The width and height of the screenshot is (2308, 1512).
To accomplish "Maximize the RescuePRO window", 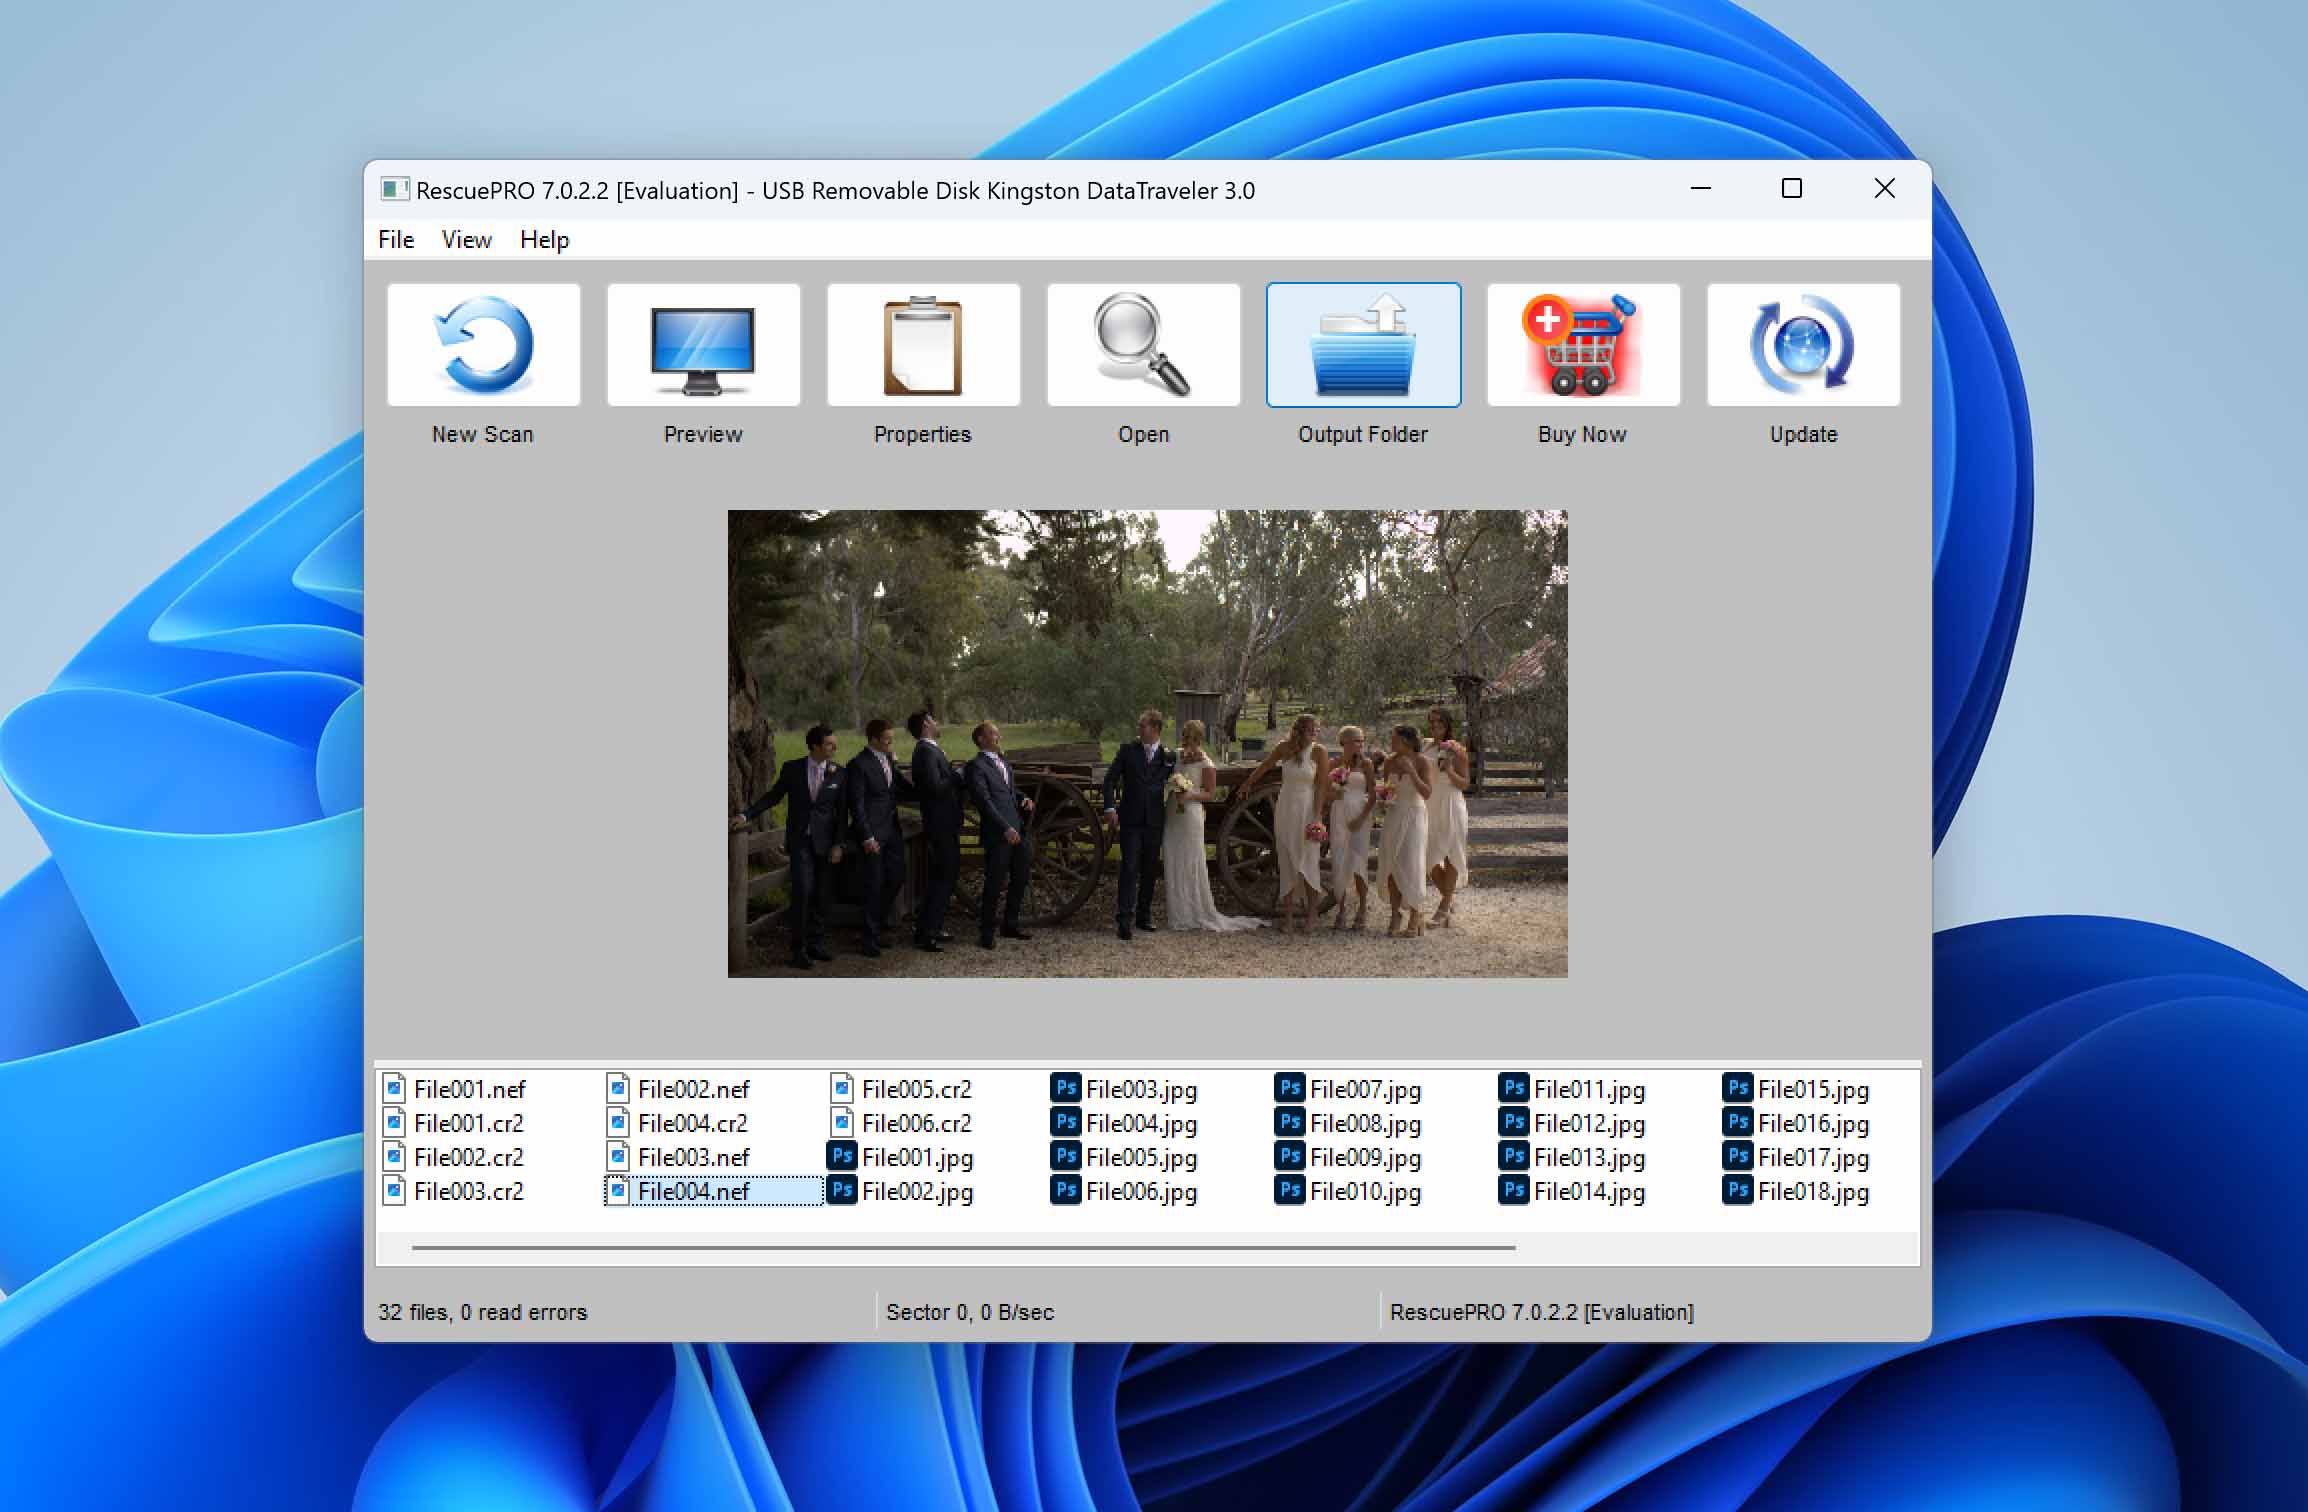I will [x=1792, y=188].
